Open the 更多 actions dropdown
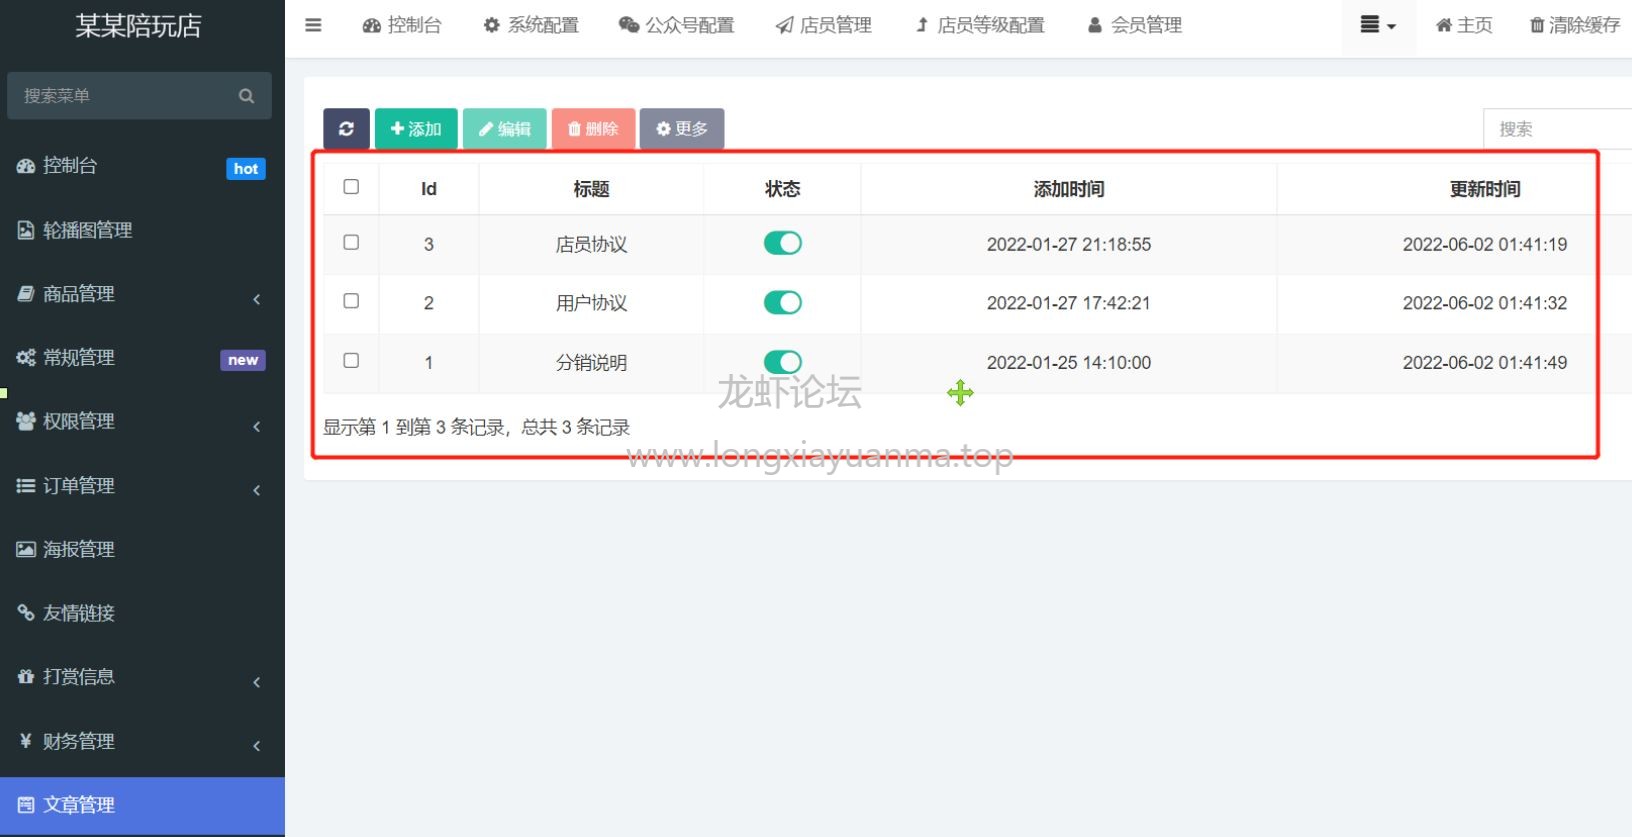Image resolution: width=1632 pixels, height=837 pixels. 682,128
